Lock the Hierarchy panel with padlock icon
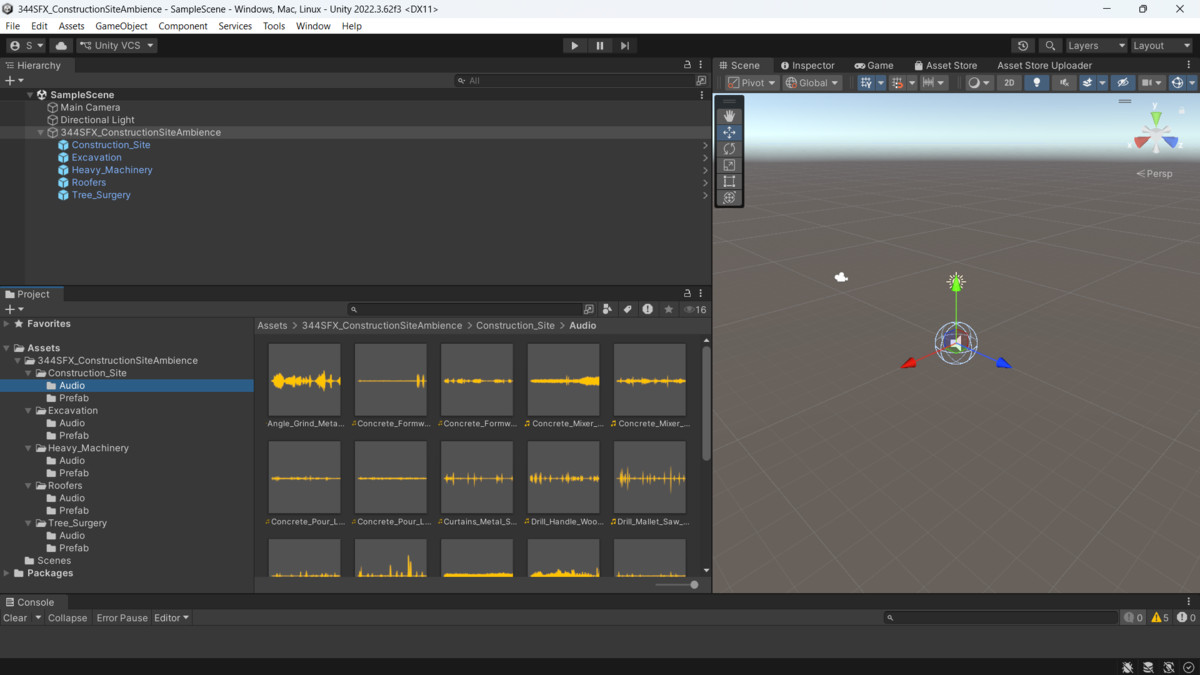1200x675 pixels. (687, 65)
